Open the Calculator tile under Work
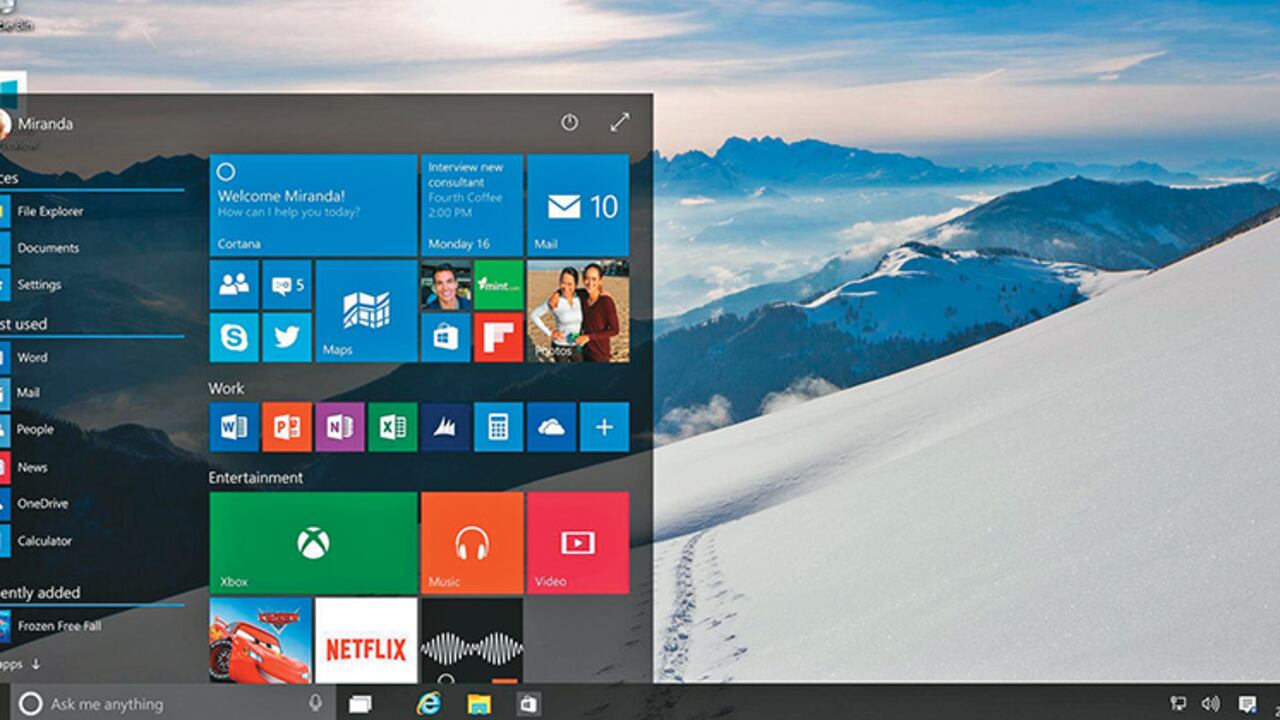This screenshot has width=1280, height=720. (x=498, y=427)
